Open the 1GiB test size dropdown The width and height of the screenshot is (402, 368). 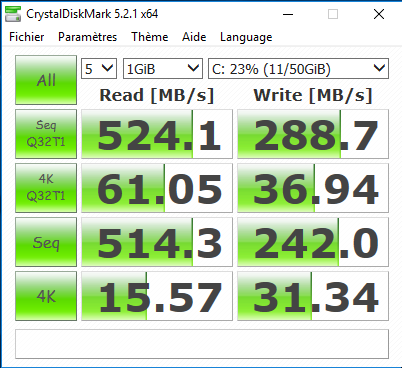163,69
